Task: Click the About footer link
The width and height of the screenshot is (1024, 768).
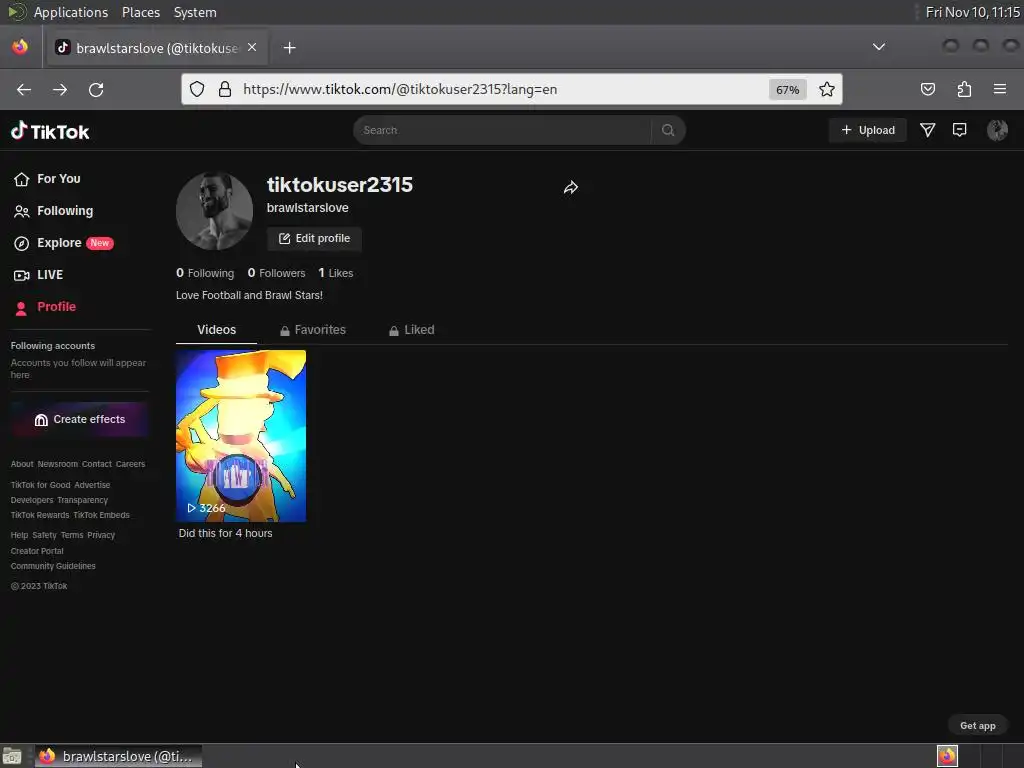Action: tap(22, 464)
